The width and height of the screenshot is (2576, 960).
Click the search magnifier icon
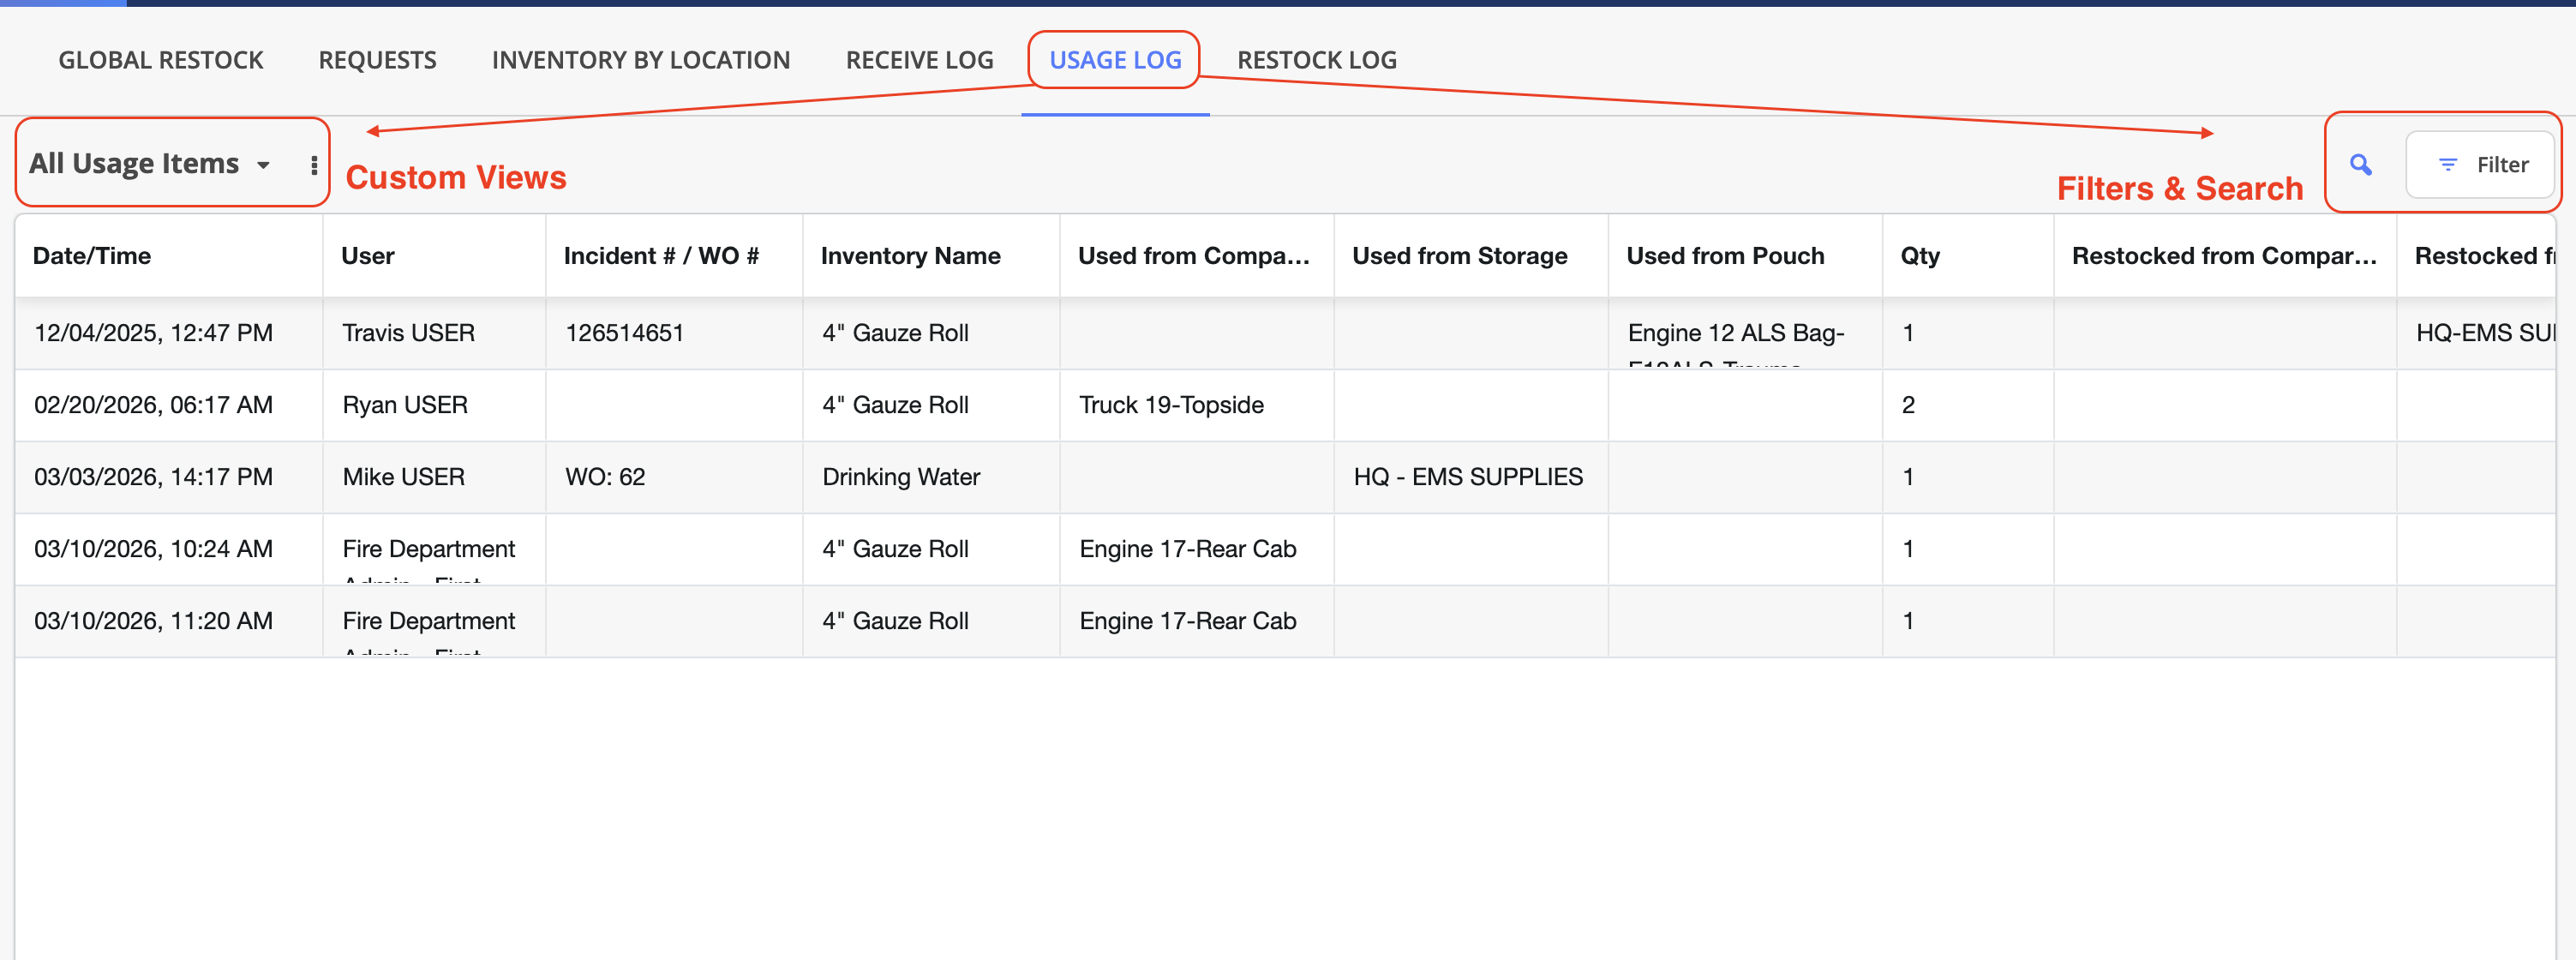pos(2360,165)
